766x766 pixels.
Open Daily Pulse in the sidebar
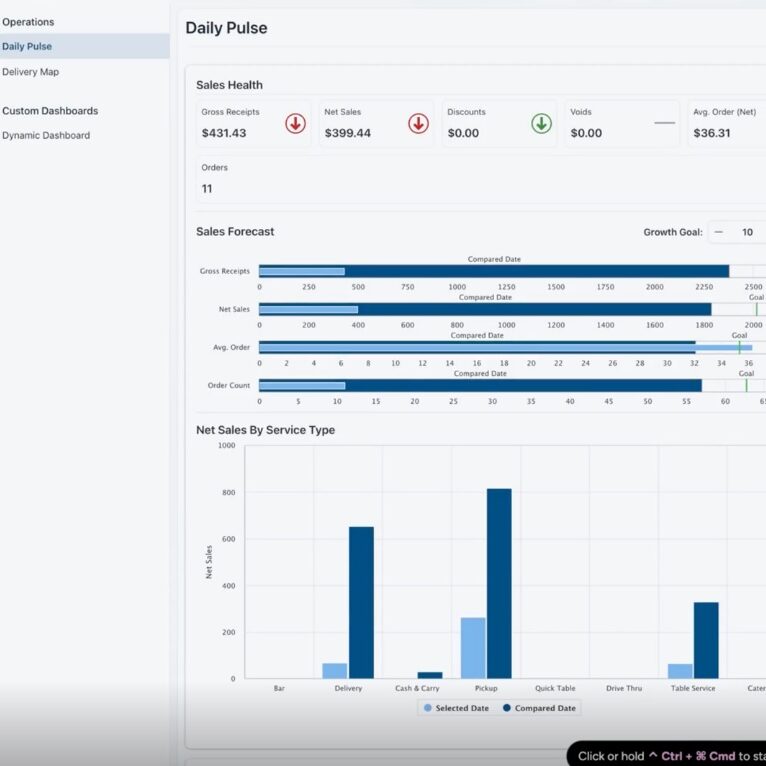click(x=27, y=46)
